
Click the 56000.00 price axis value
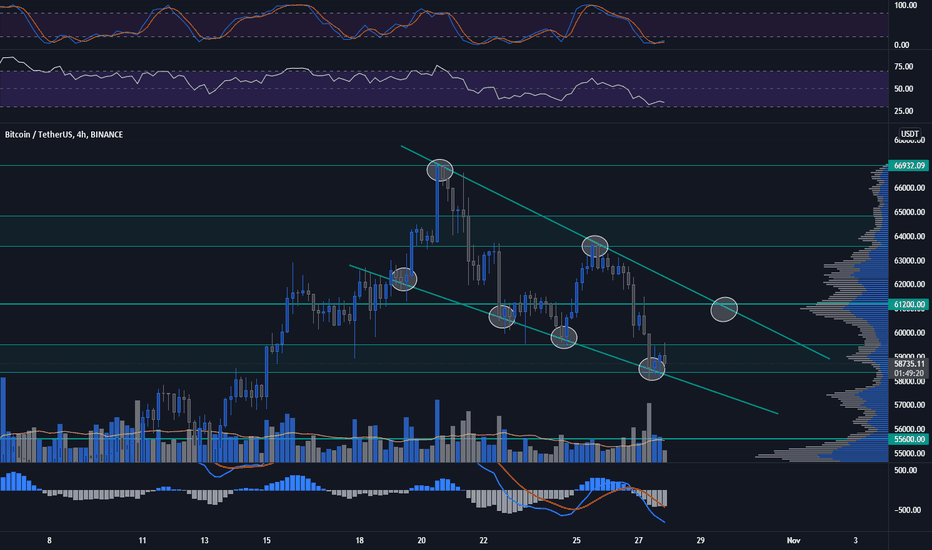click(909, 429)
